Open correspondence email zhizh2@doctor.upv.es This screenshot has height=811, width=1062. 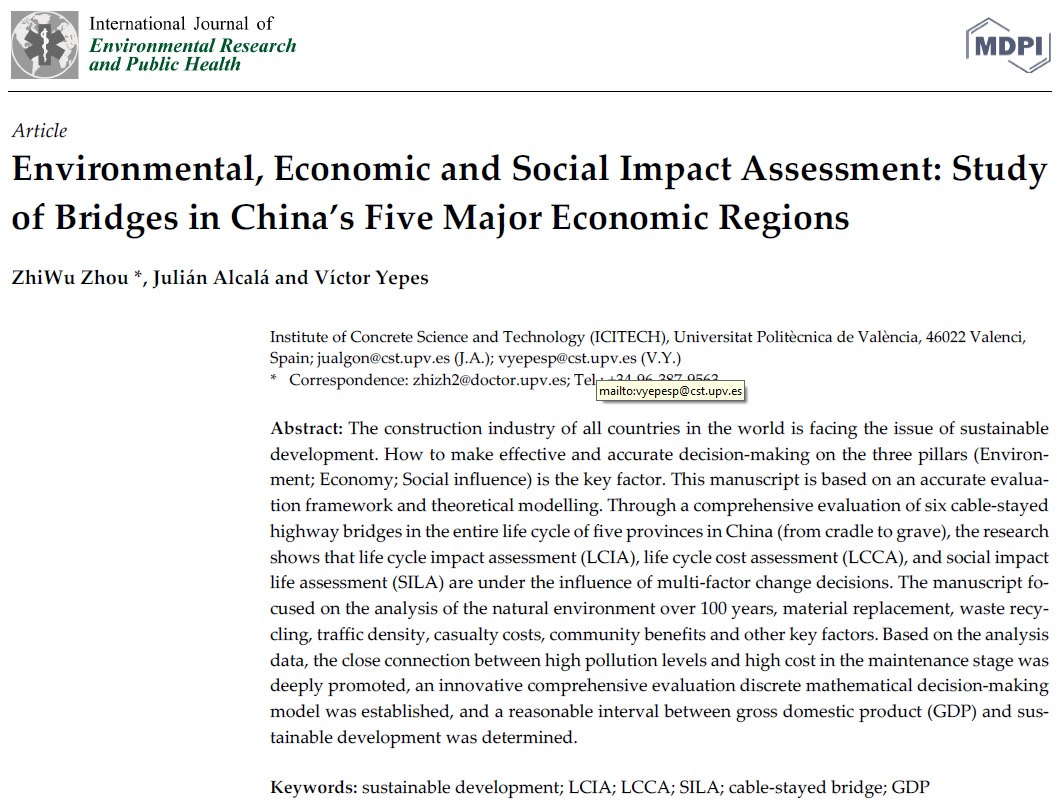pos(487,380)
